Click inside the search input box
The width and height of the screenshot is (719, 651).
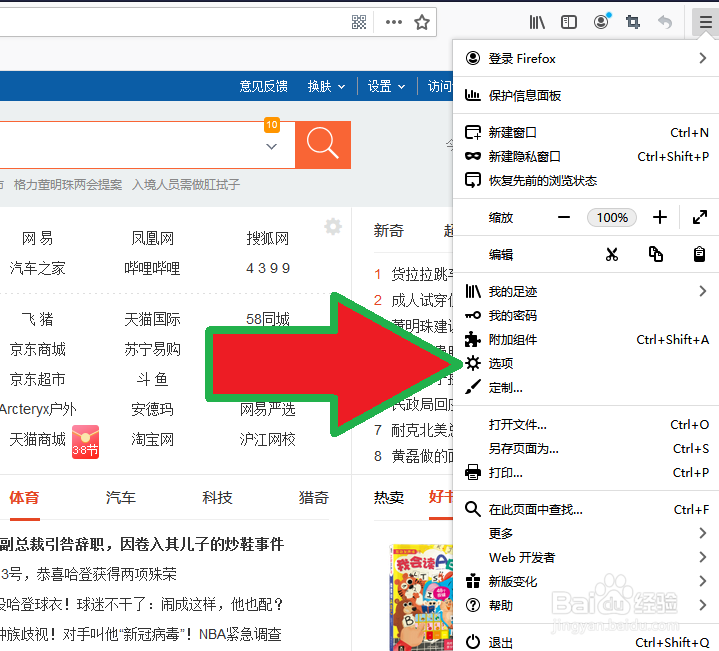147,145
